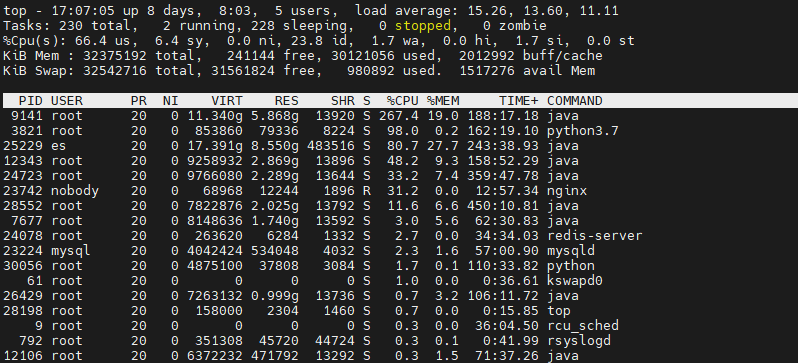Select the rsyslogd process row
This screenshot has height=363, width=798.
point(399,341)
